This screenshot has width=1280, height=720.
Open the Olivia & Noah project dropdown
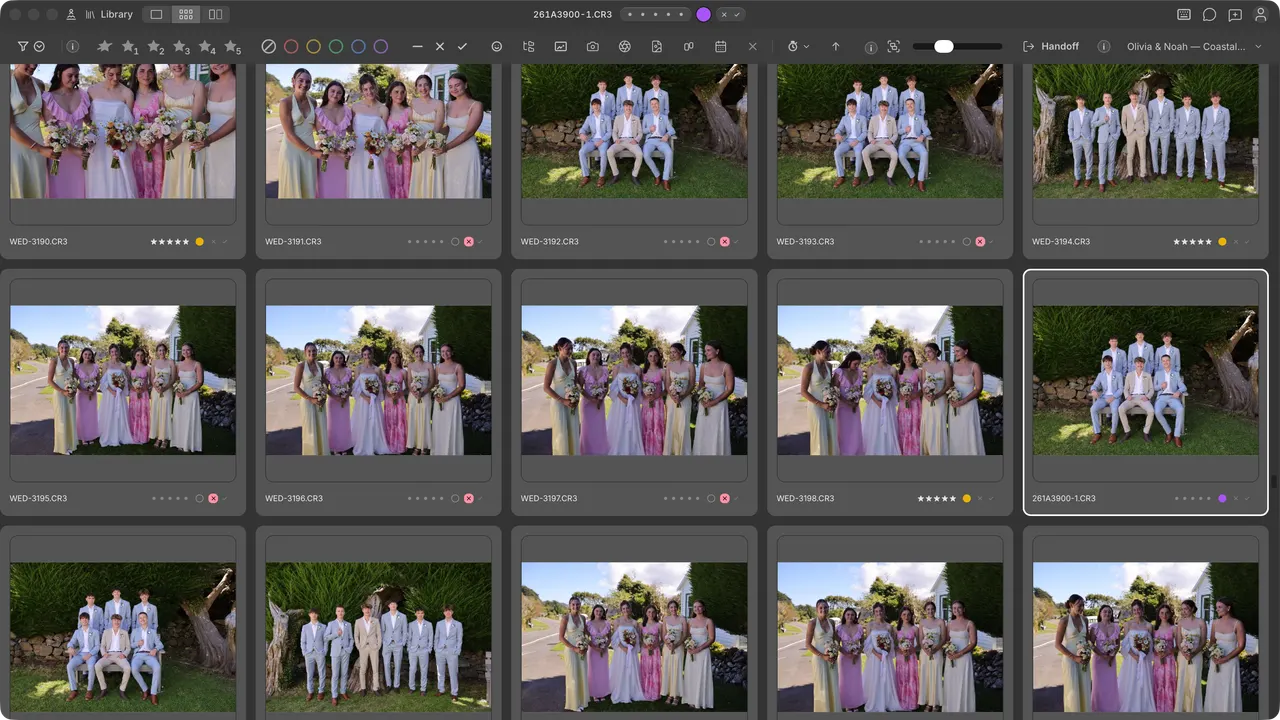coord(1195,47)
